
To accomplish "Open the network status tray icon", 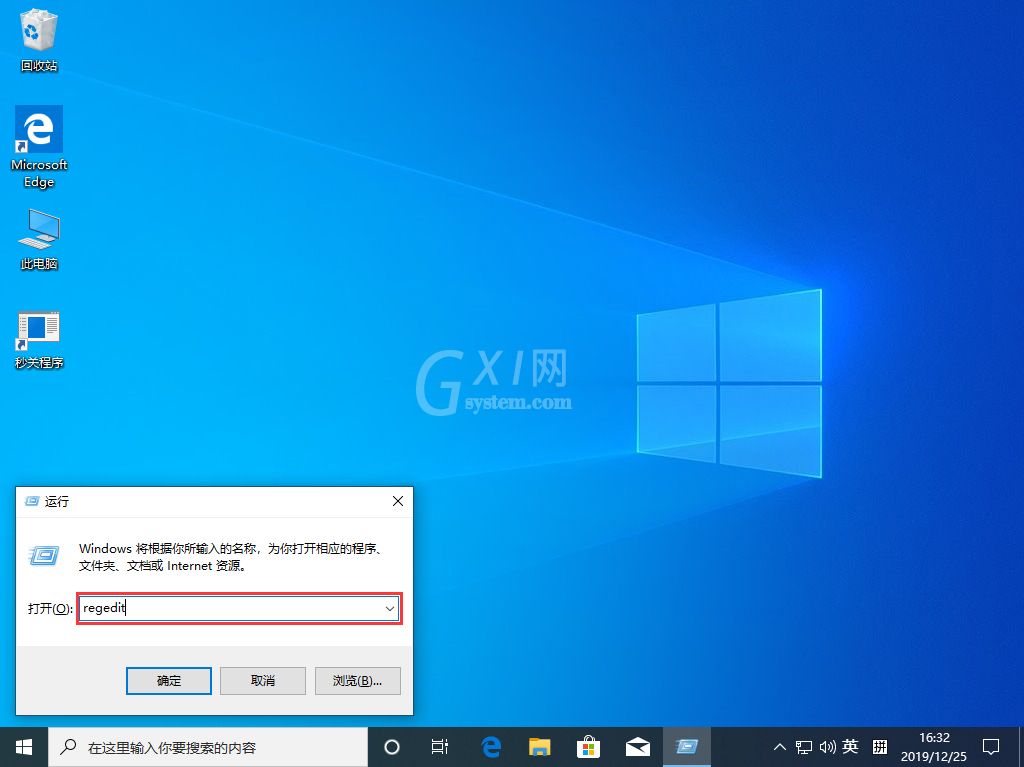I will (803, 747).
